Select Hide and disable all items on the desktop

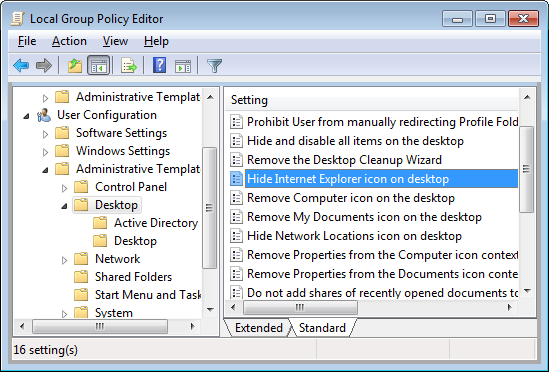(x=355, y=141)
